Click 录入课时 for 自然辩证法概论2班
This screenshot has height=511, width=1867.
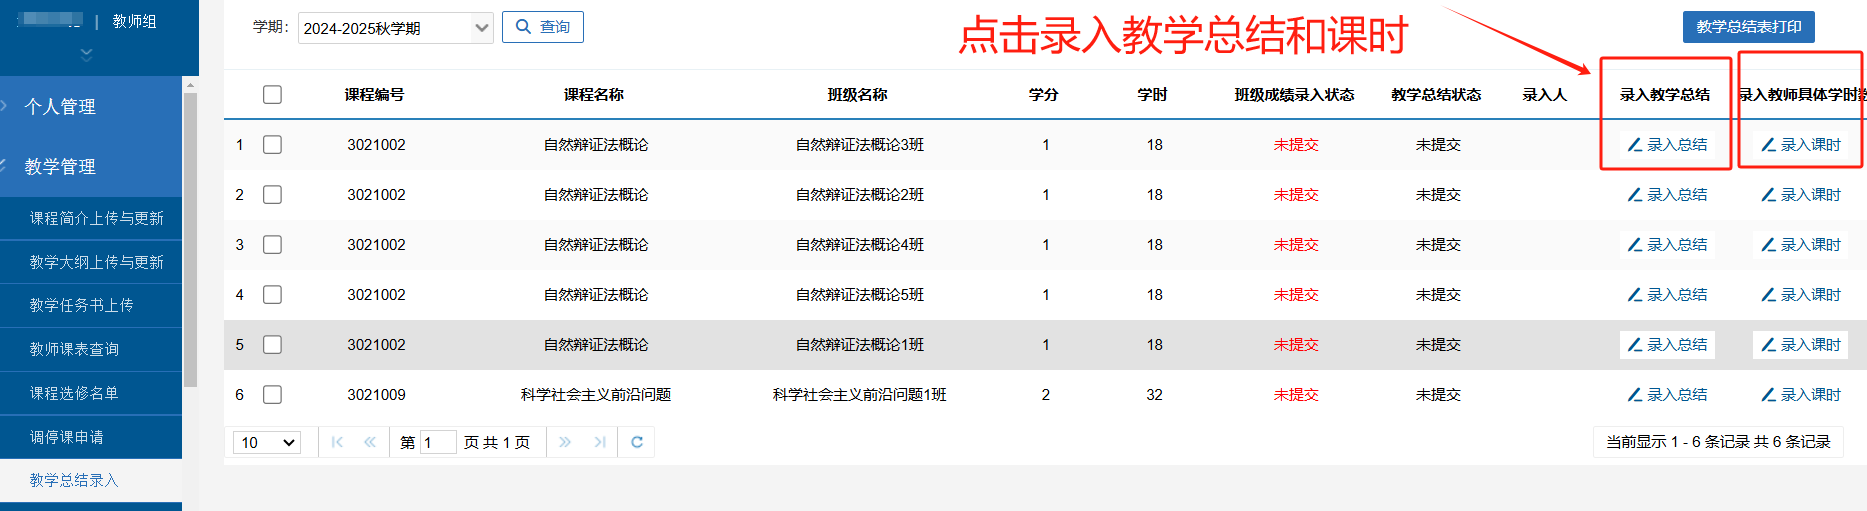coord(1800,195)
